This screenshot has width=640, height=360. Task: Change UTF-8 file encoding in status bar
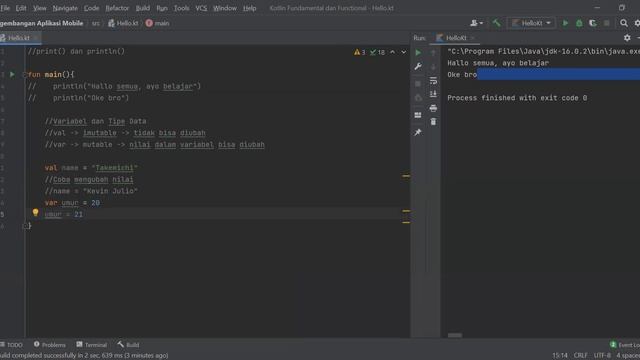(x=602, y=356)
